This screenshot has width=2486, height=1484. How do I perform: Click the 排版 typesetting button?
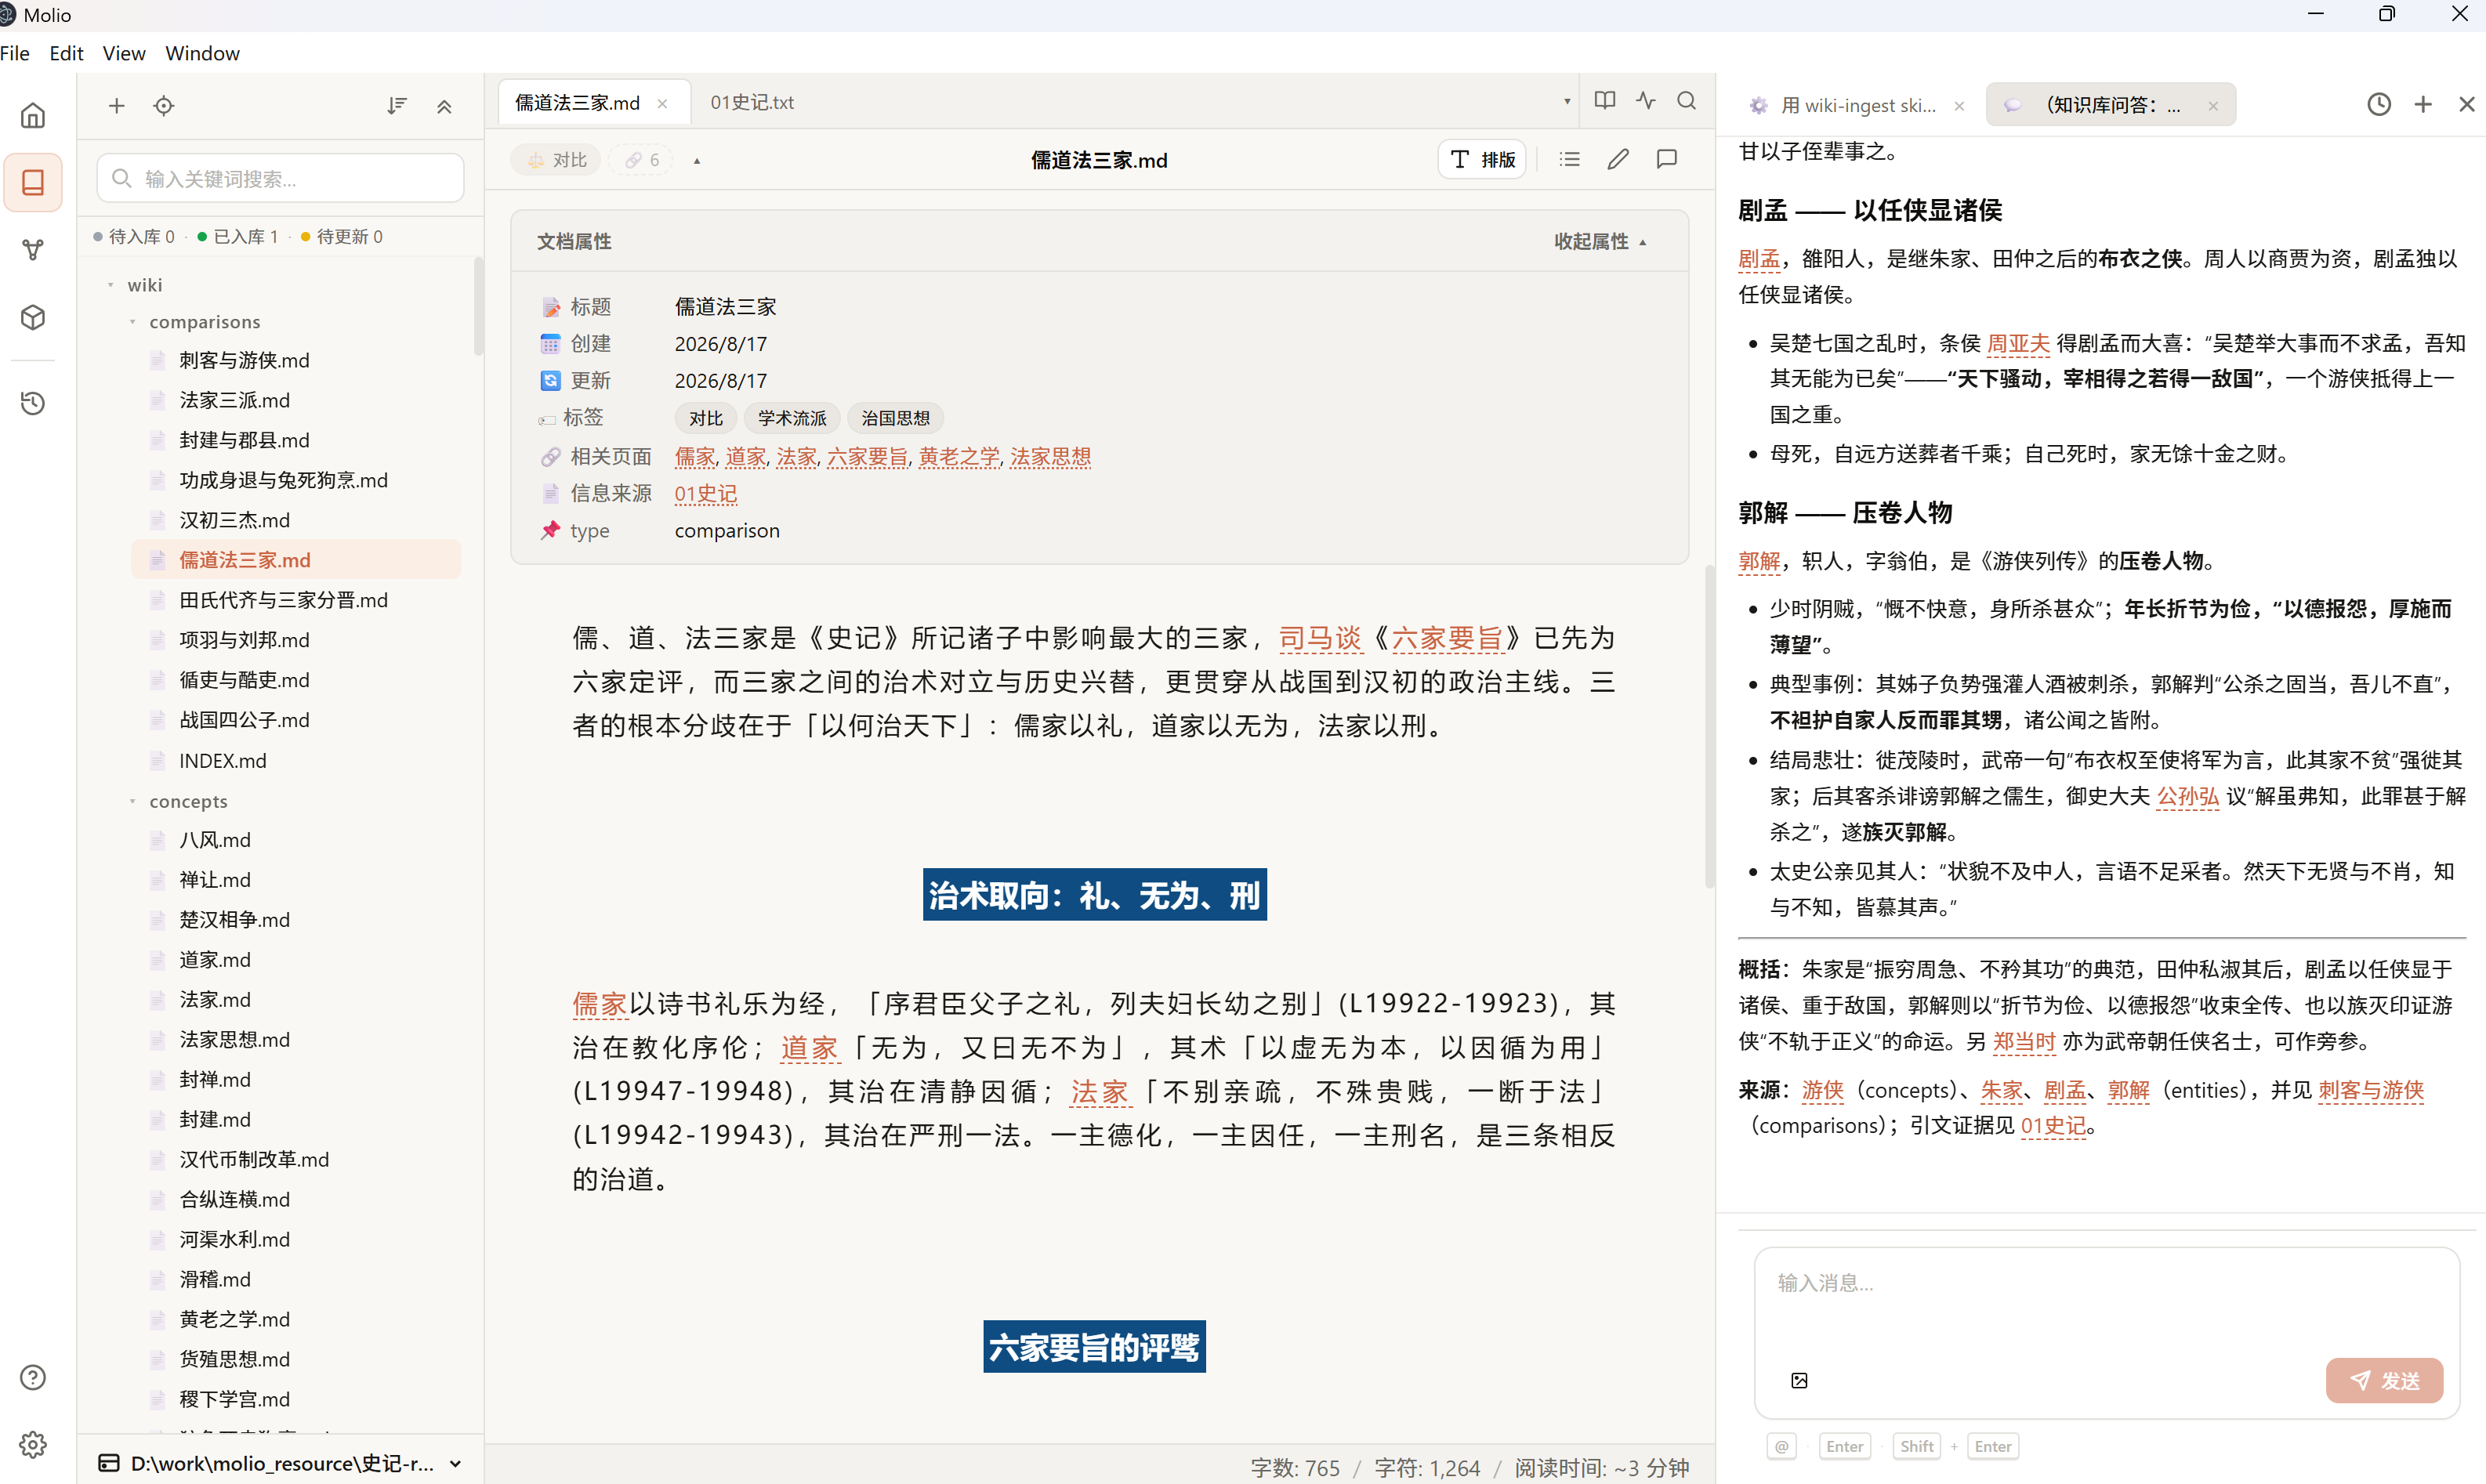(1483, 159)
